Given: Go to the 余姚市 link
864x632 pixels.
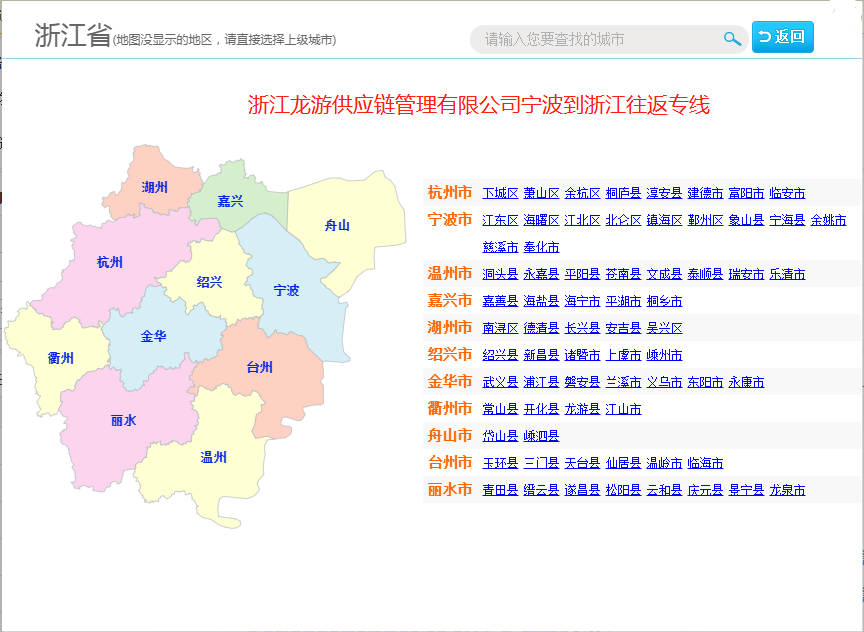Looking at the screenshot, I should click(828, 220).
